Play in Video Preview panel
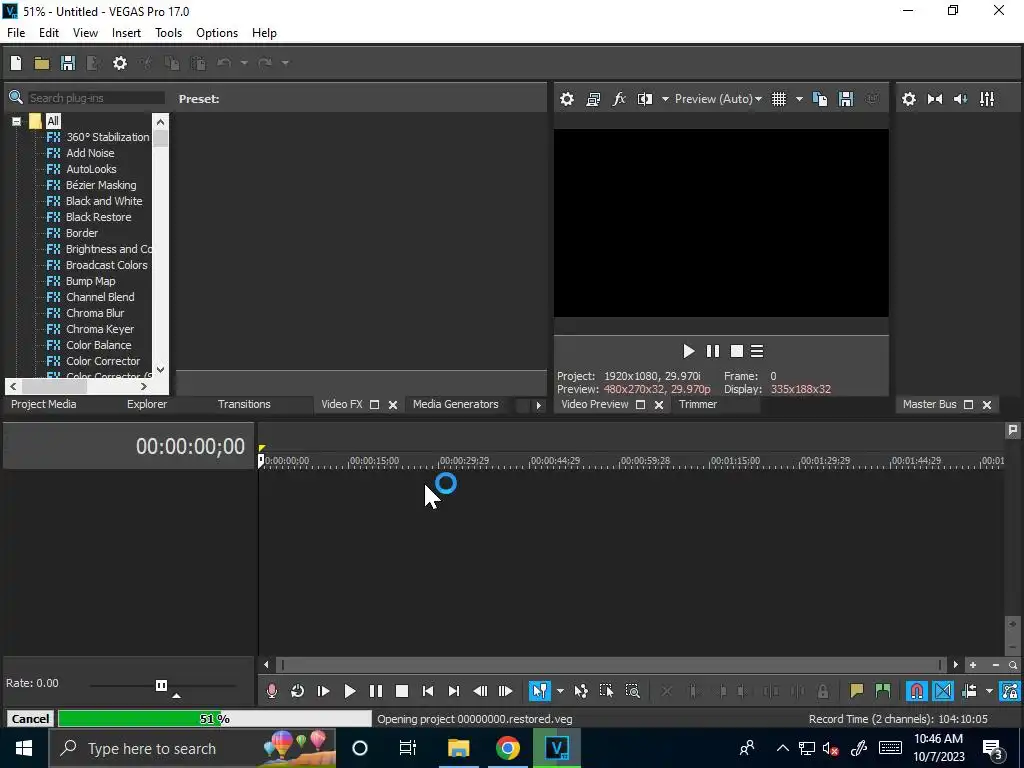The width and height of the screenshot is (1024, 768). tap(688, 351)
